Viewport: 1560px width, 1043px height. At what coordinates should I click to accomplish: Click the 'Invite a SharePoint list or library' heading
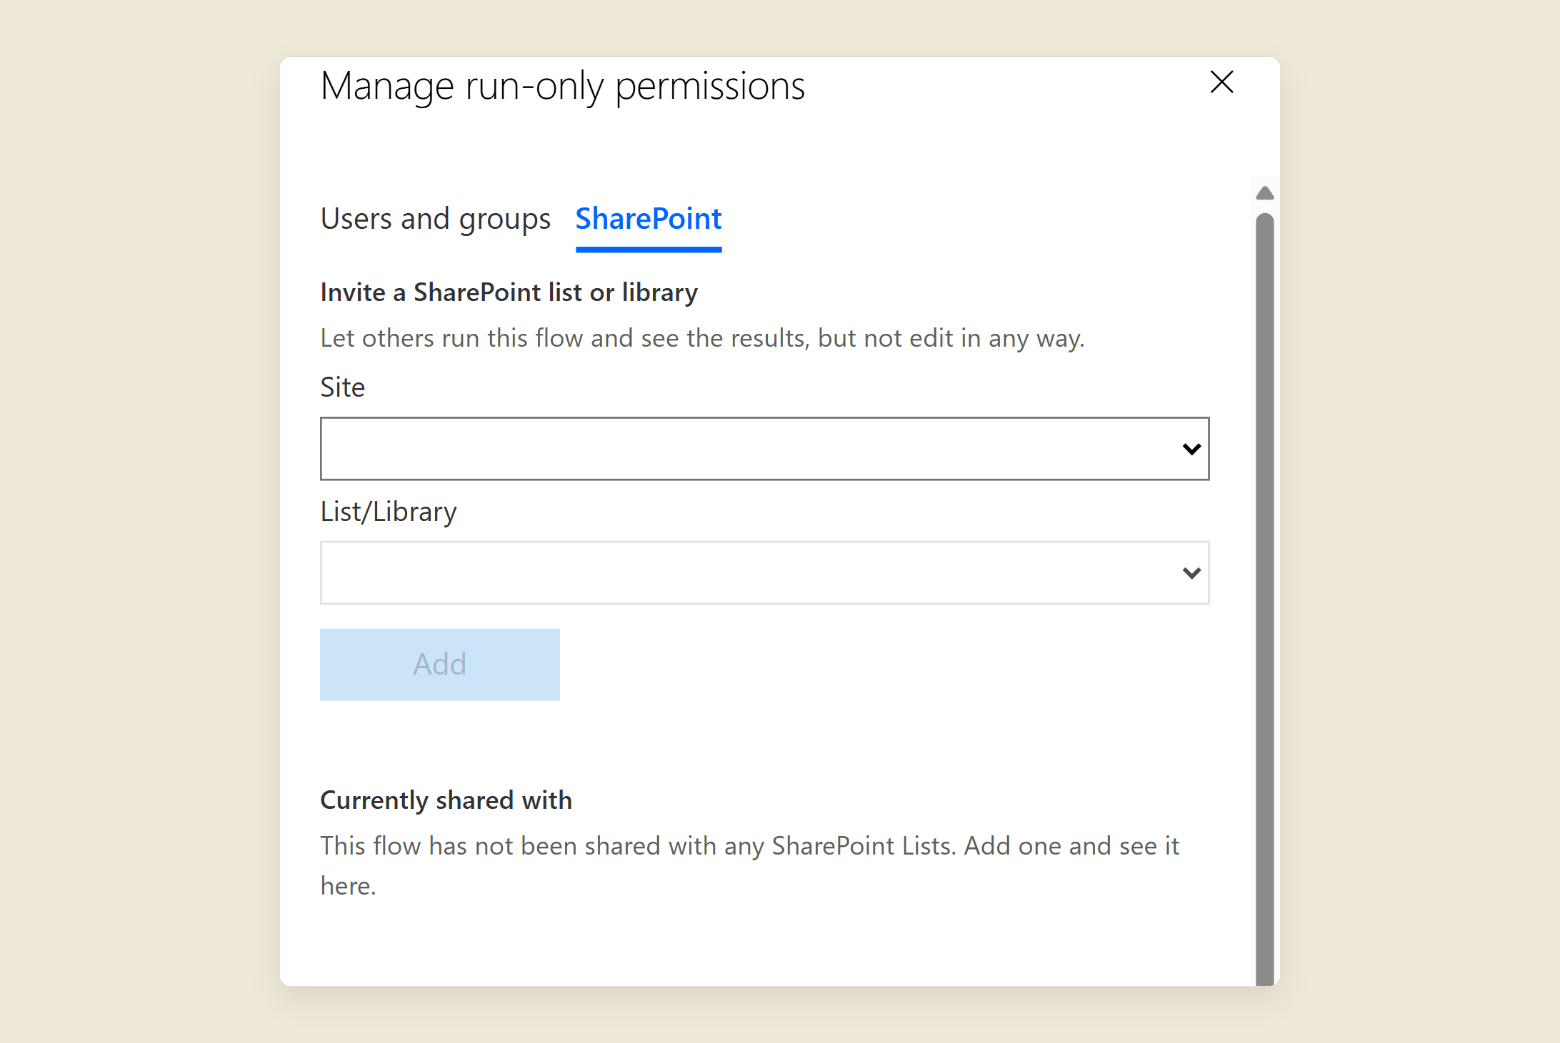(x=509, y=292)
